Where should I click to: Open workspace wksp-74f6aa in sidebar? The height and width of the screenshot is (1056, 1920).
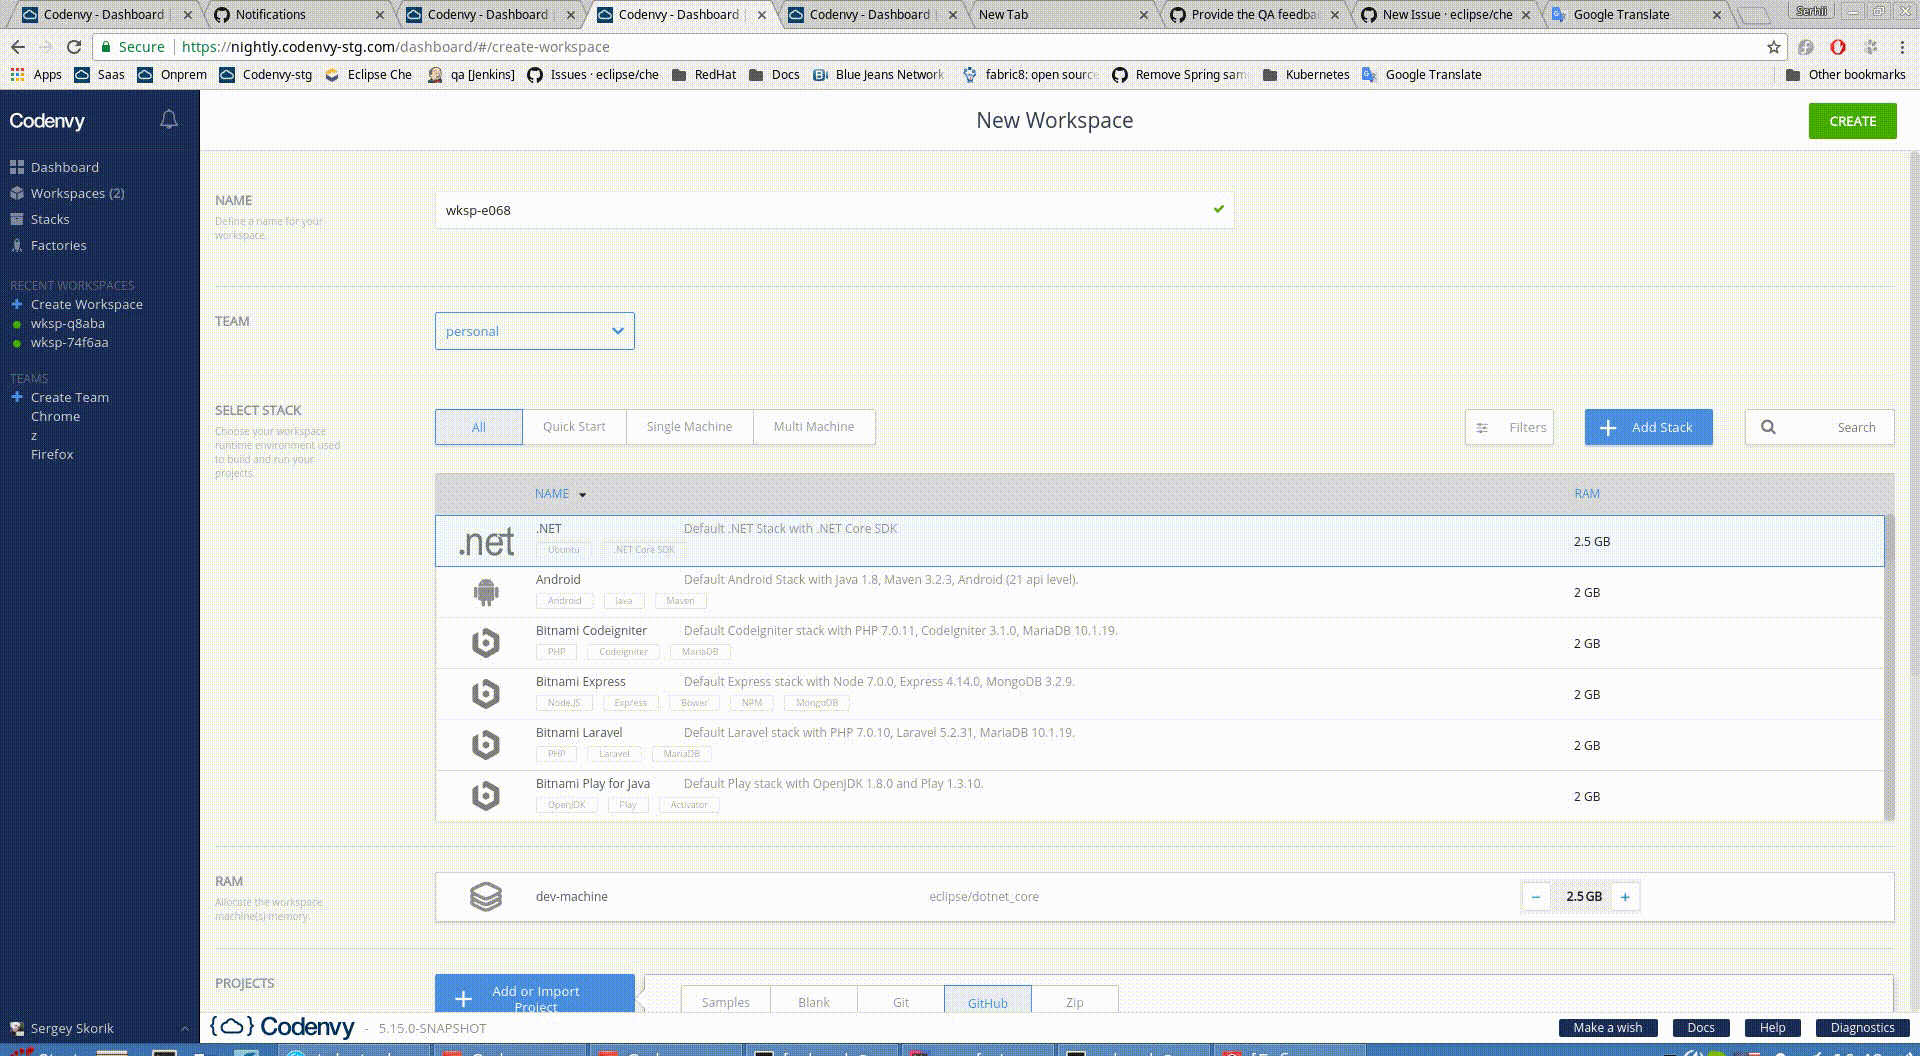pyautogui.click(x=69, y=342)
